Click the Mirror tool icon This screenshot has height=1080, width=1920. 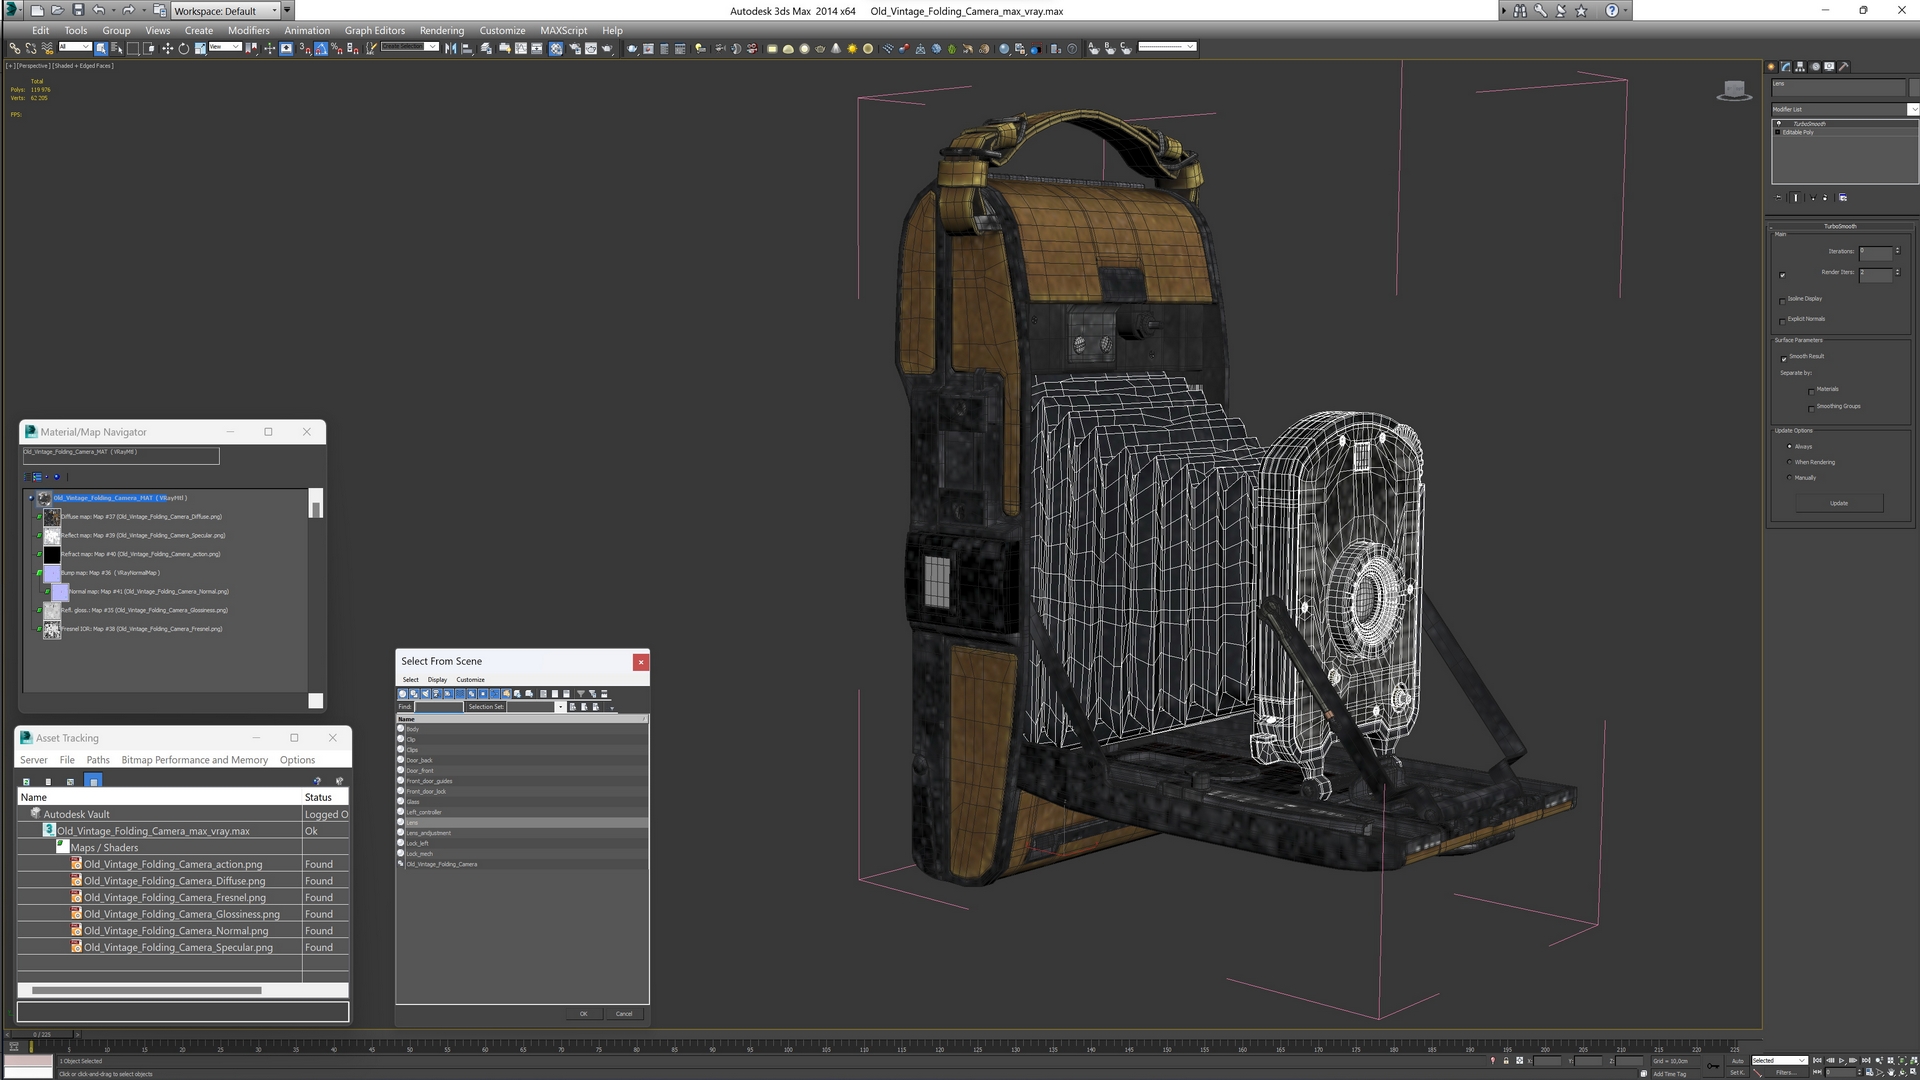450,48
